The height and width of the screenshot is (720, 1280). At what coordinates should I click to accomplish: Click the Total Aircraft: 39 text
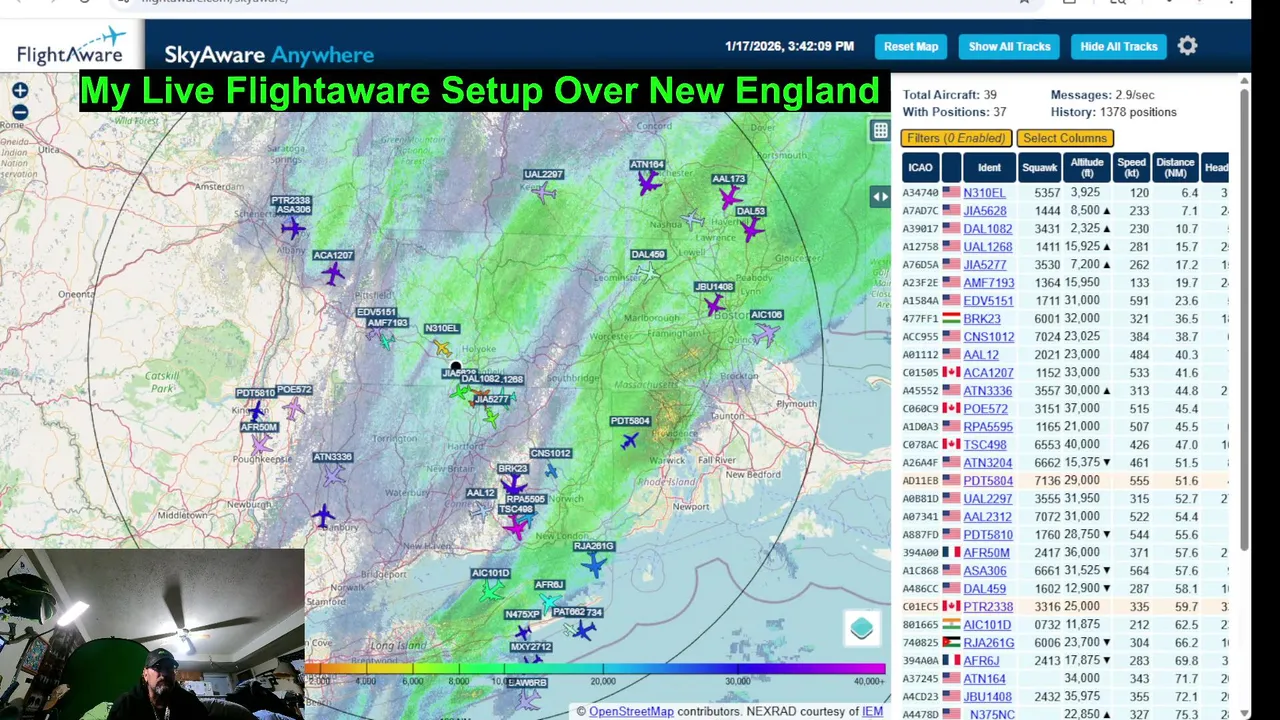(949, 95)
